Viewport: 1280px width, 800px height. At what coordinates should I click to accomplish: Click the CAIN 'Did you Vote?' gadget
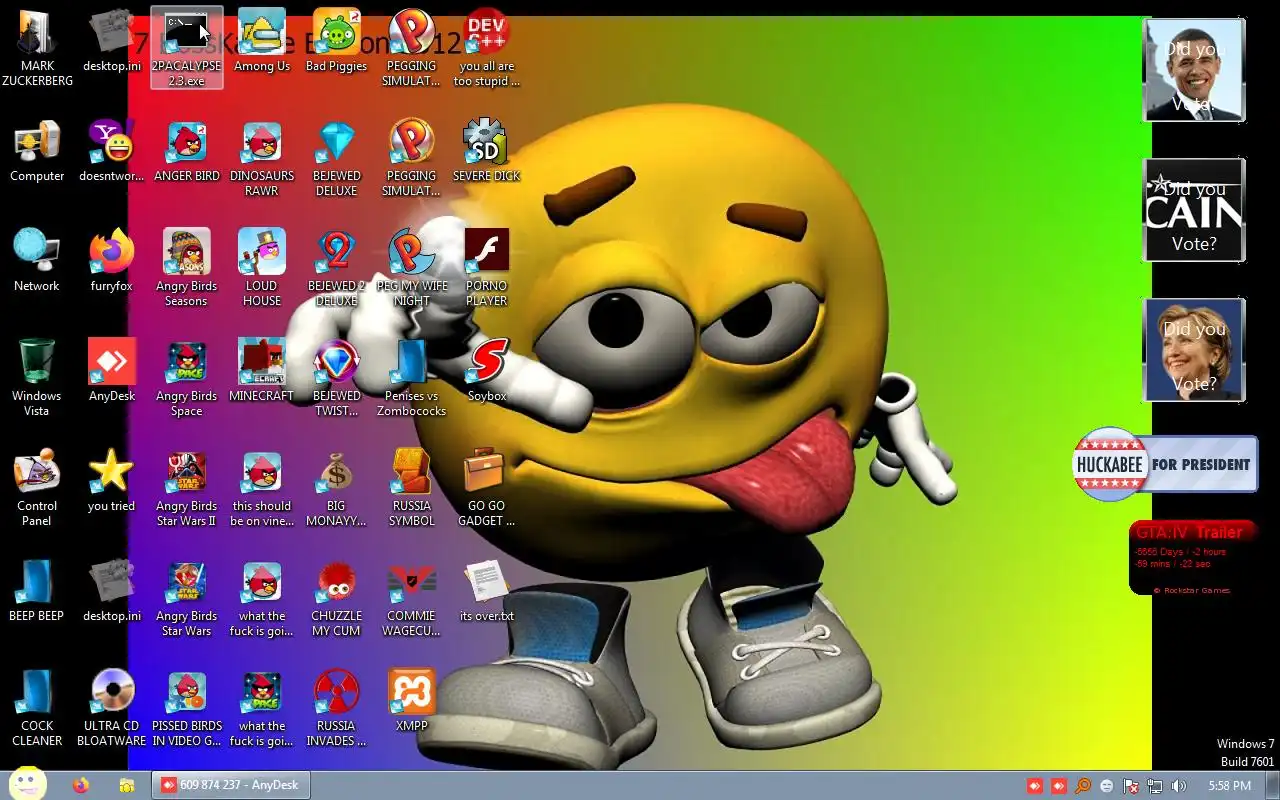click(x=1194, y=210)
